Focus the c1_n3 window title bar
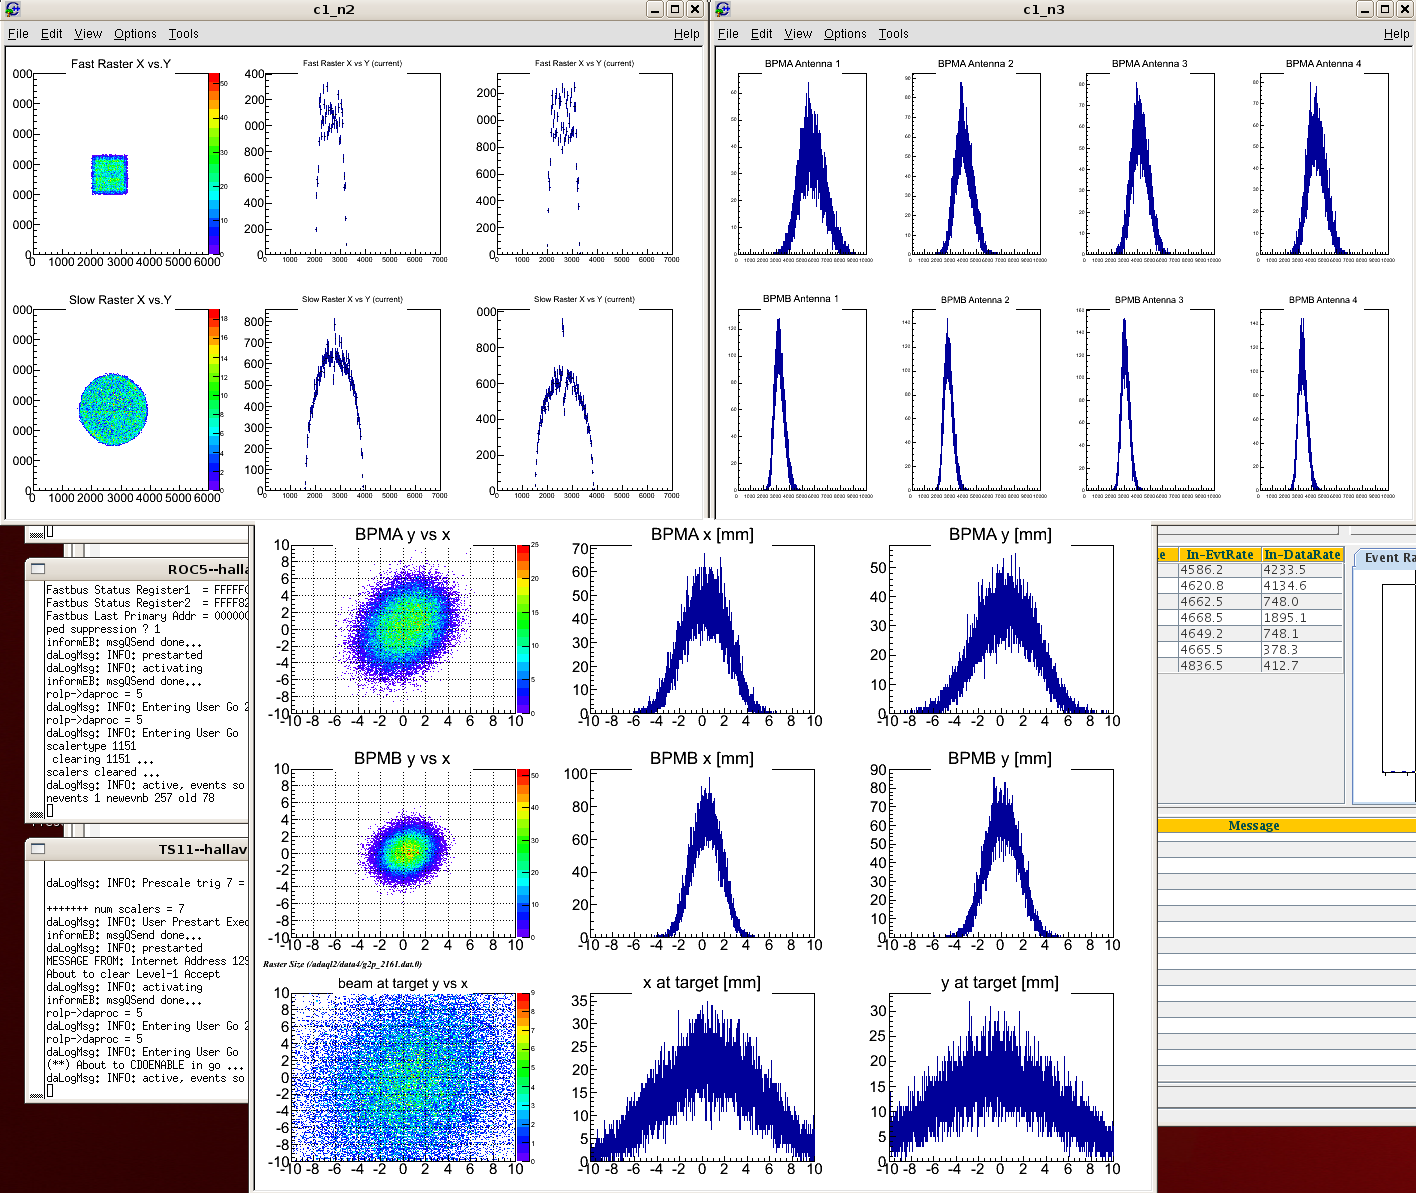1416x1193 pixels. tap(1043, 9)
